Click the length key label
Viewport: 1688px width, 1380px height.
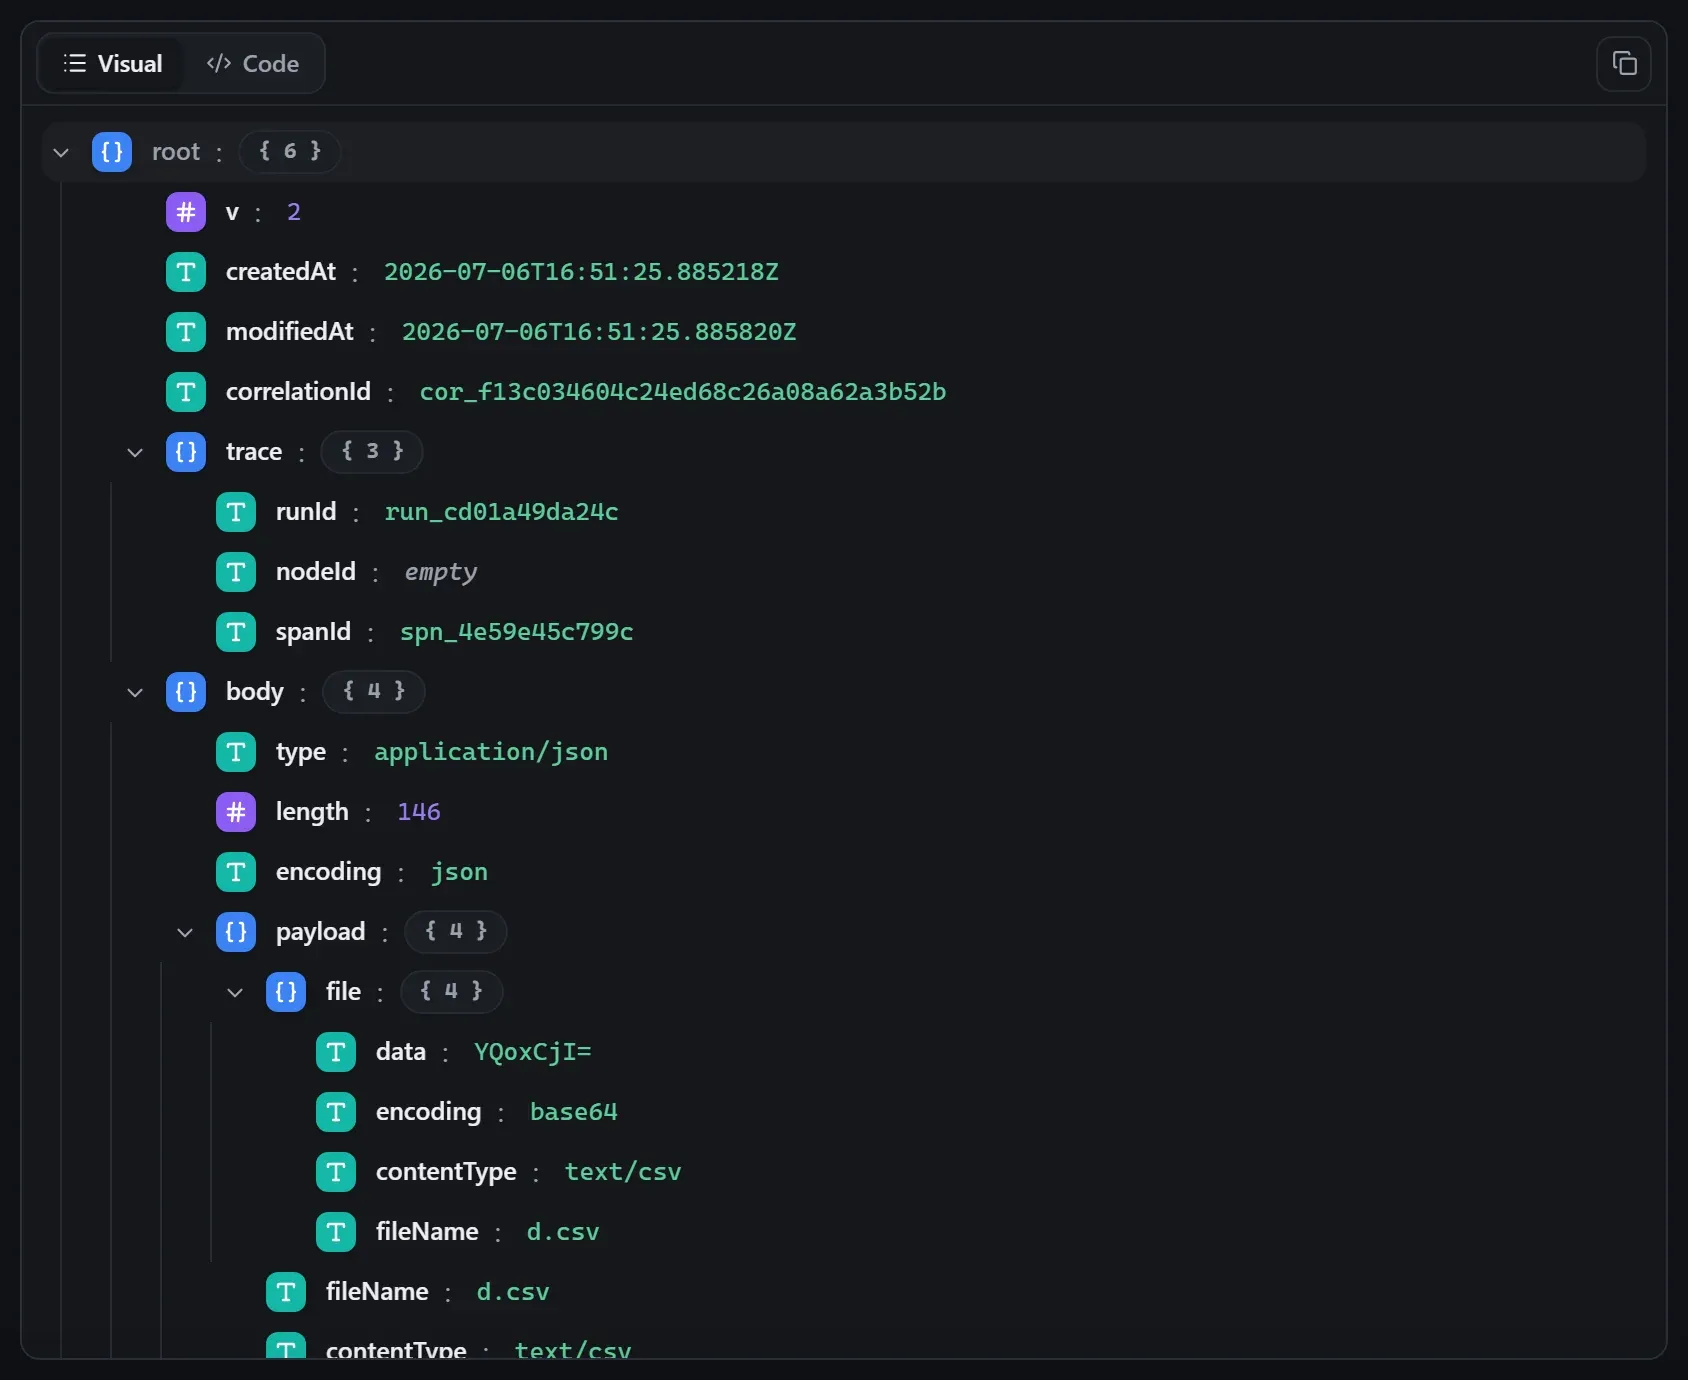312,812
